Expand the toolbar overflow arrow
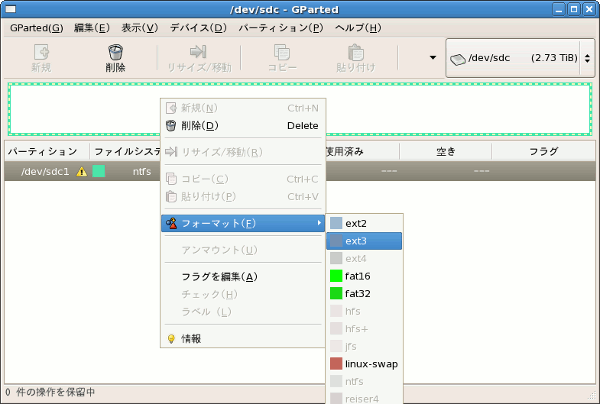Screen dimensions: 600x404 point(433,58)
